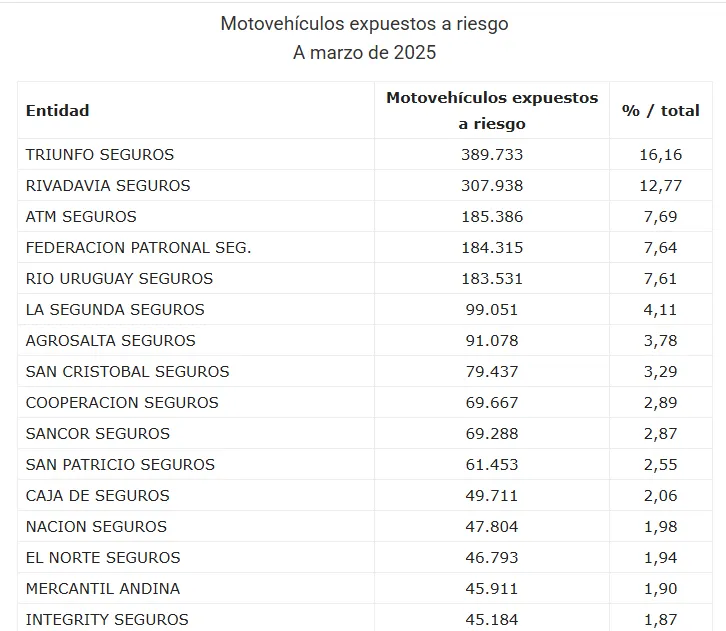Select the TRIUNFO SEGUROS row name
Image resolution: width=726 pixels, height=631 pixels.
click(x=100, y=155)
